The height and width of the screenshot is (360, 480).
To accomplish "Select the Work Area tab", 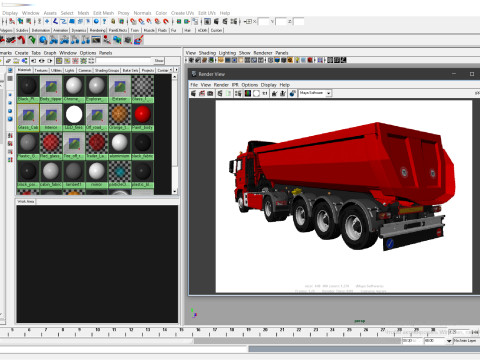I will 26,202.
